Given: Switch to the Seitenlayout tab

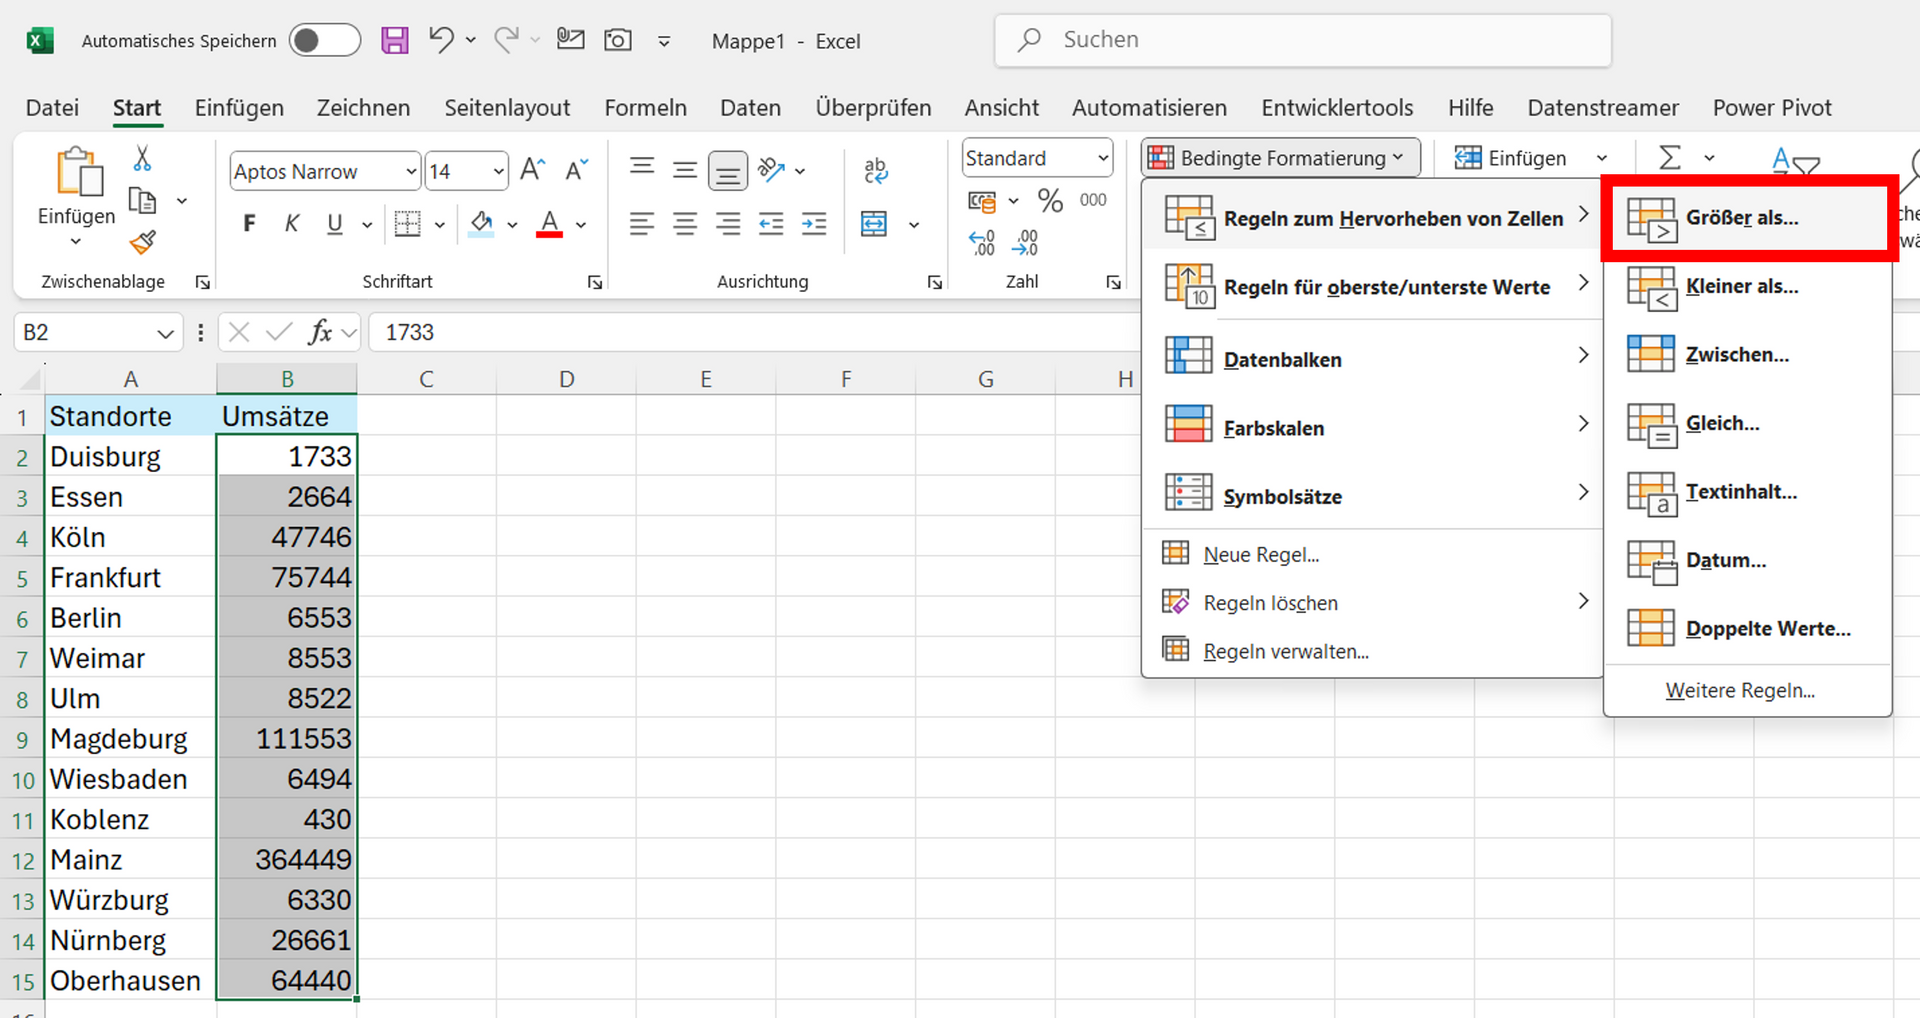Looking at the screenshot, I should 507,108.
